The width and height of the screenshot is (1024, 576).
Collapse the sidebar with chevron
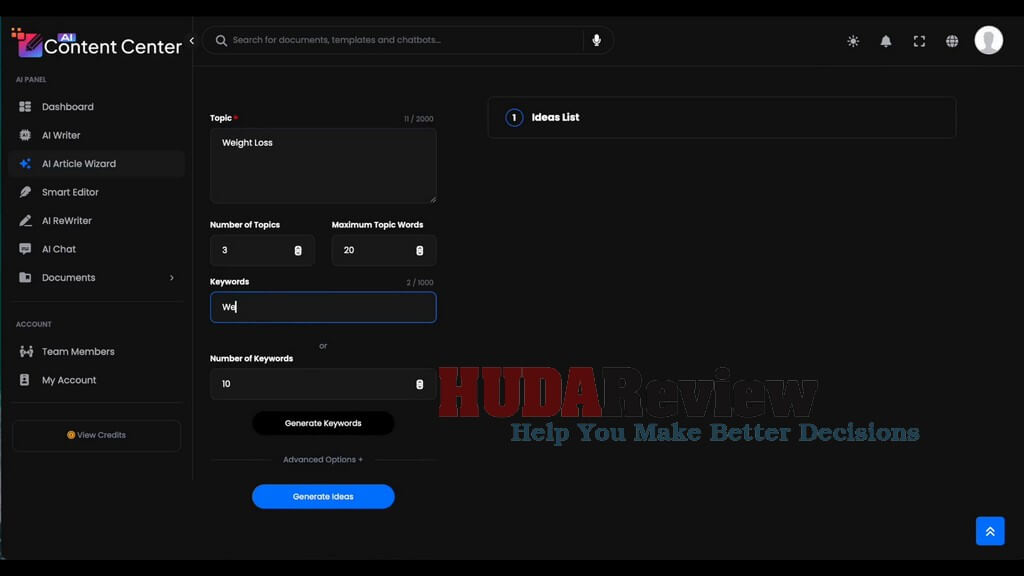[191, 40]
